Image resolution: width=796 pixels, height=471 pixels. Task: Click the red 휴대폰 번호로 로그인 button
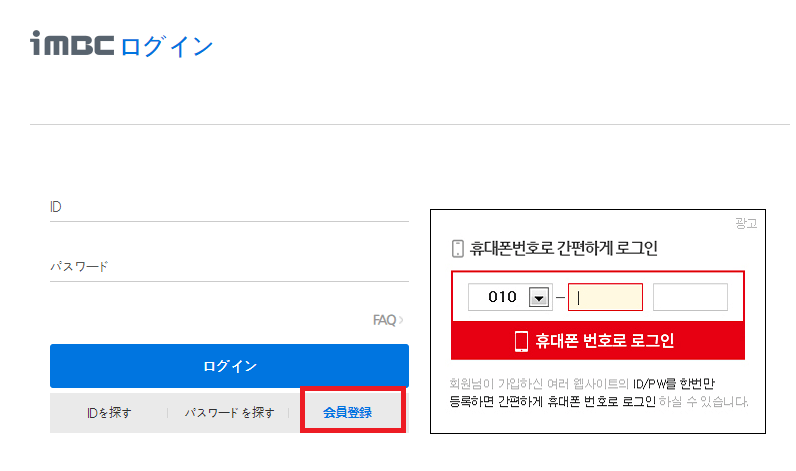pyautogui.click(x=598, y=341)
